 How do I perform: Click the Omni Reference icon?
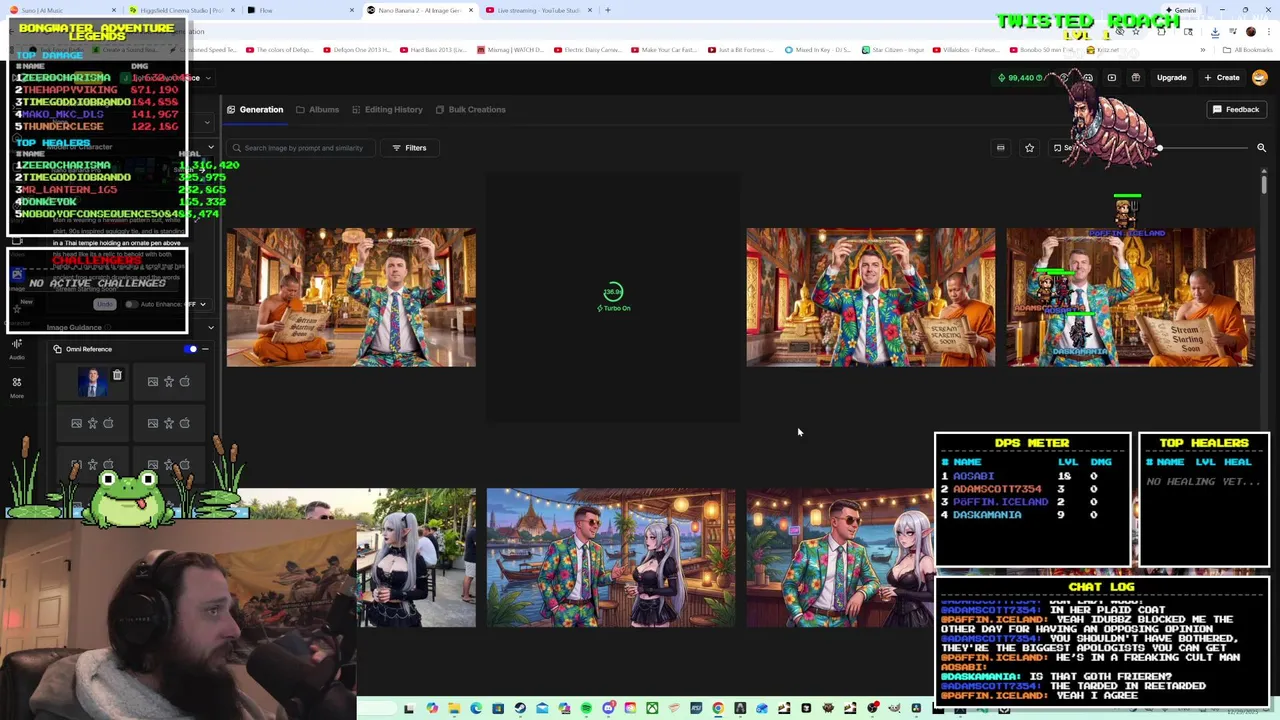(57, 349)
